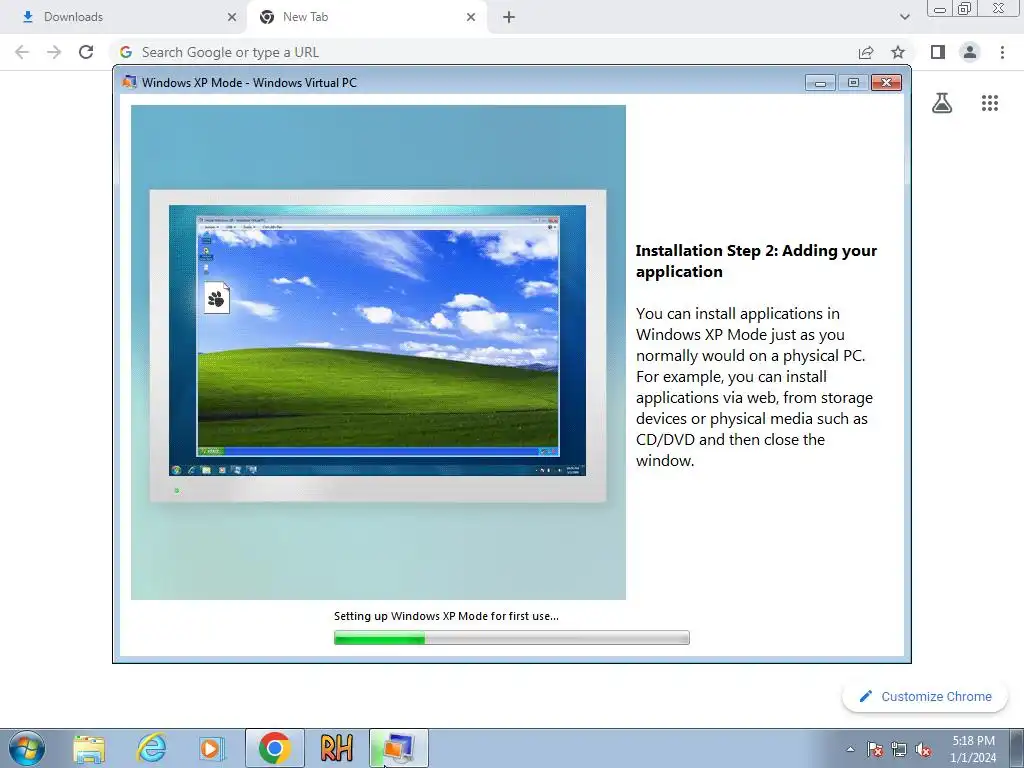Maximize the Windows XP Mode window
Screen dimensions: 1024x768
(853, 83)
